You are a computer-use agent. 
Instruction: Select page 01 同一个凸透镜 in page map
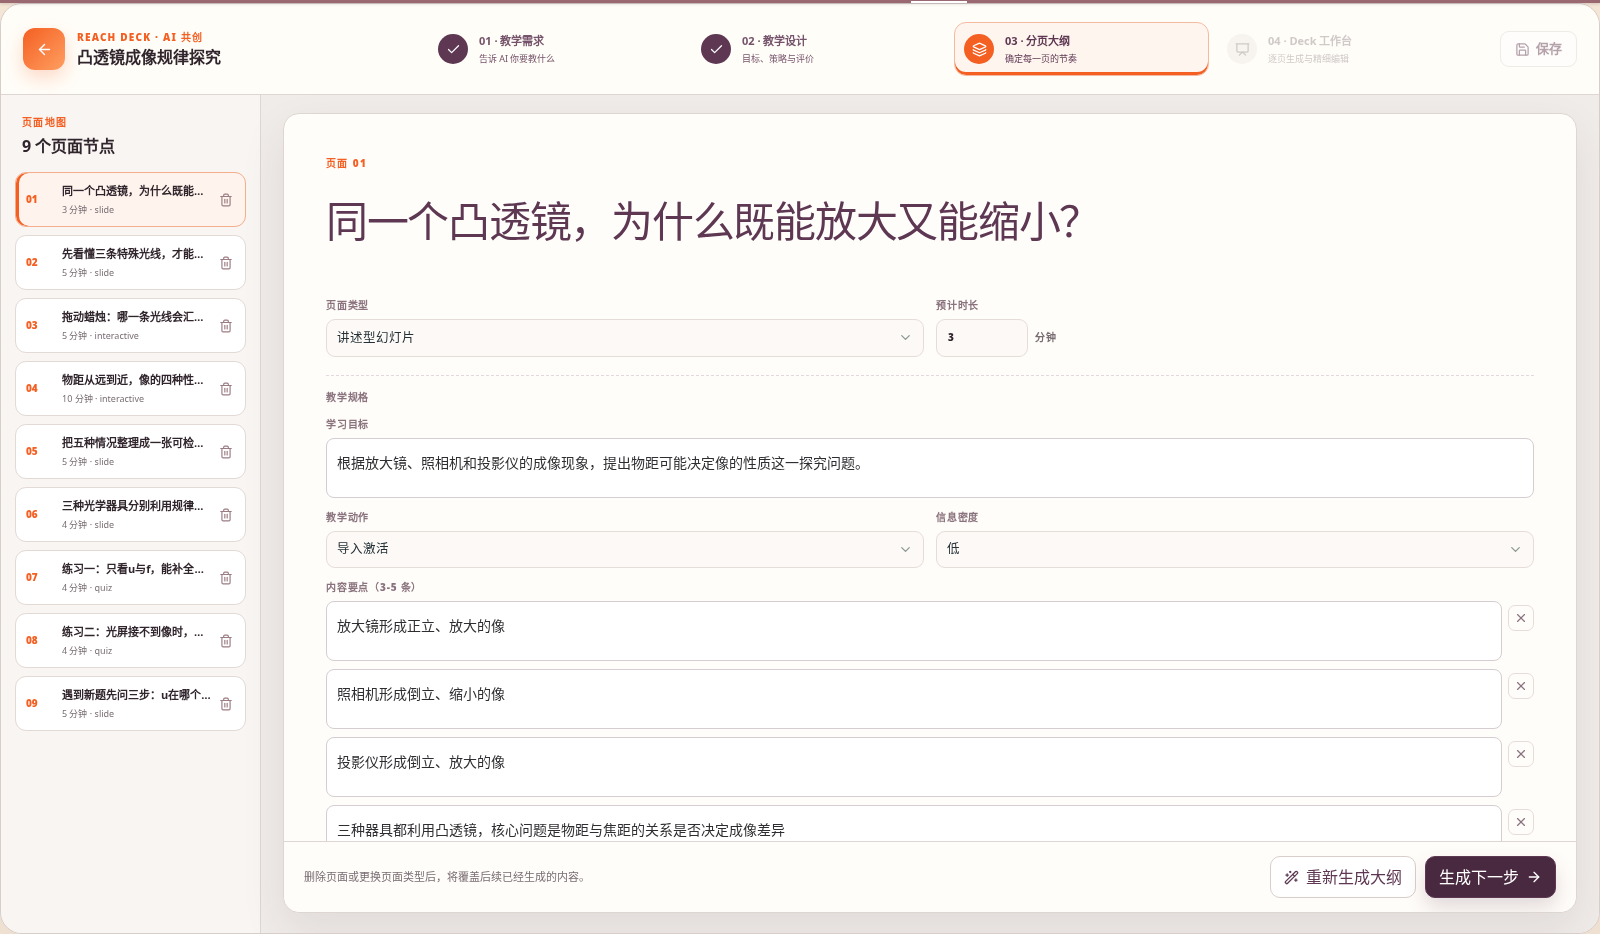click(x=130, y=200)
